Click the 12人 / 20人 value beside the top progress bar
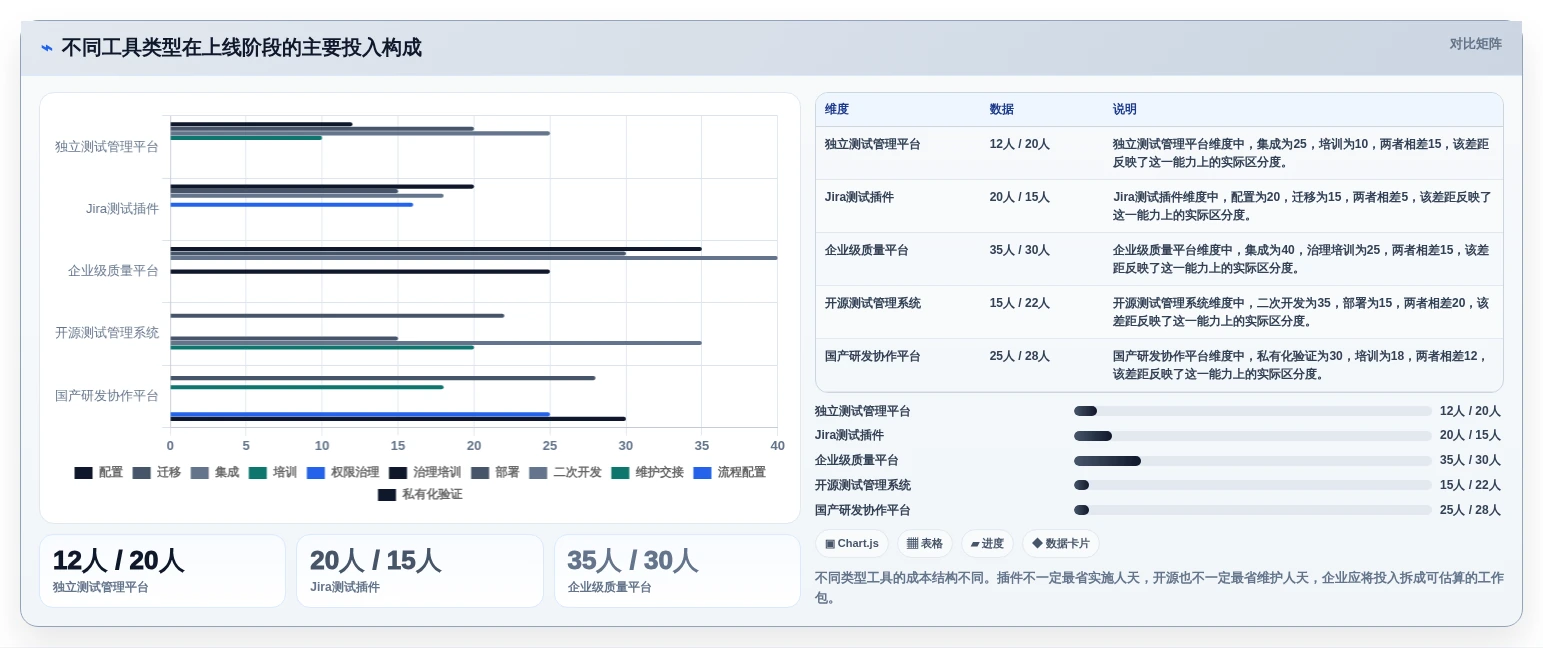The image size is (1543, 648). (1470, 411)
